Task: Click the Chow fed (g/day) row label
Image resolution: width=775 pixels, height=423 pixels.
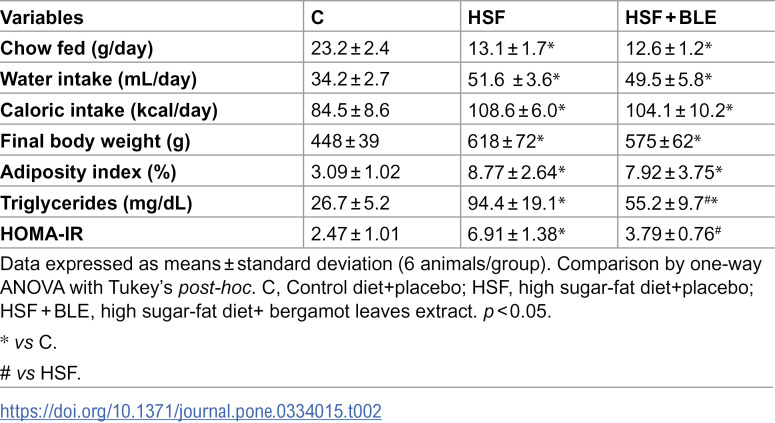Action: click(77, 48)
